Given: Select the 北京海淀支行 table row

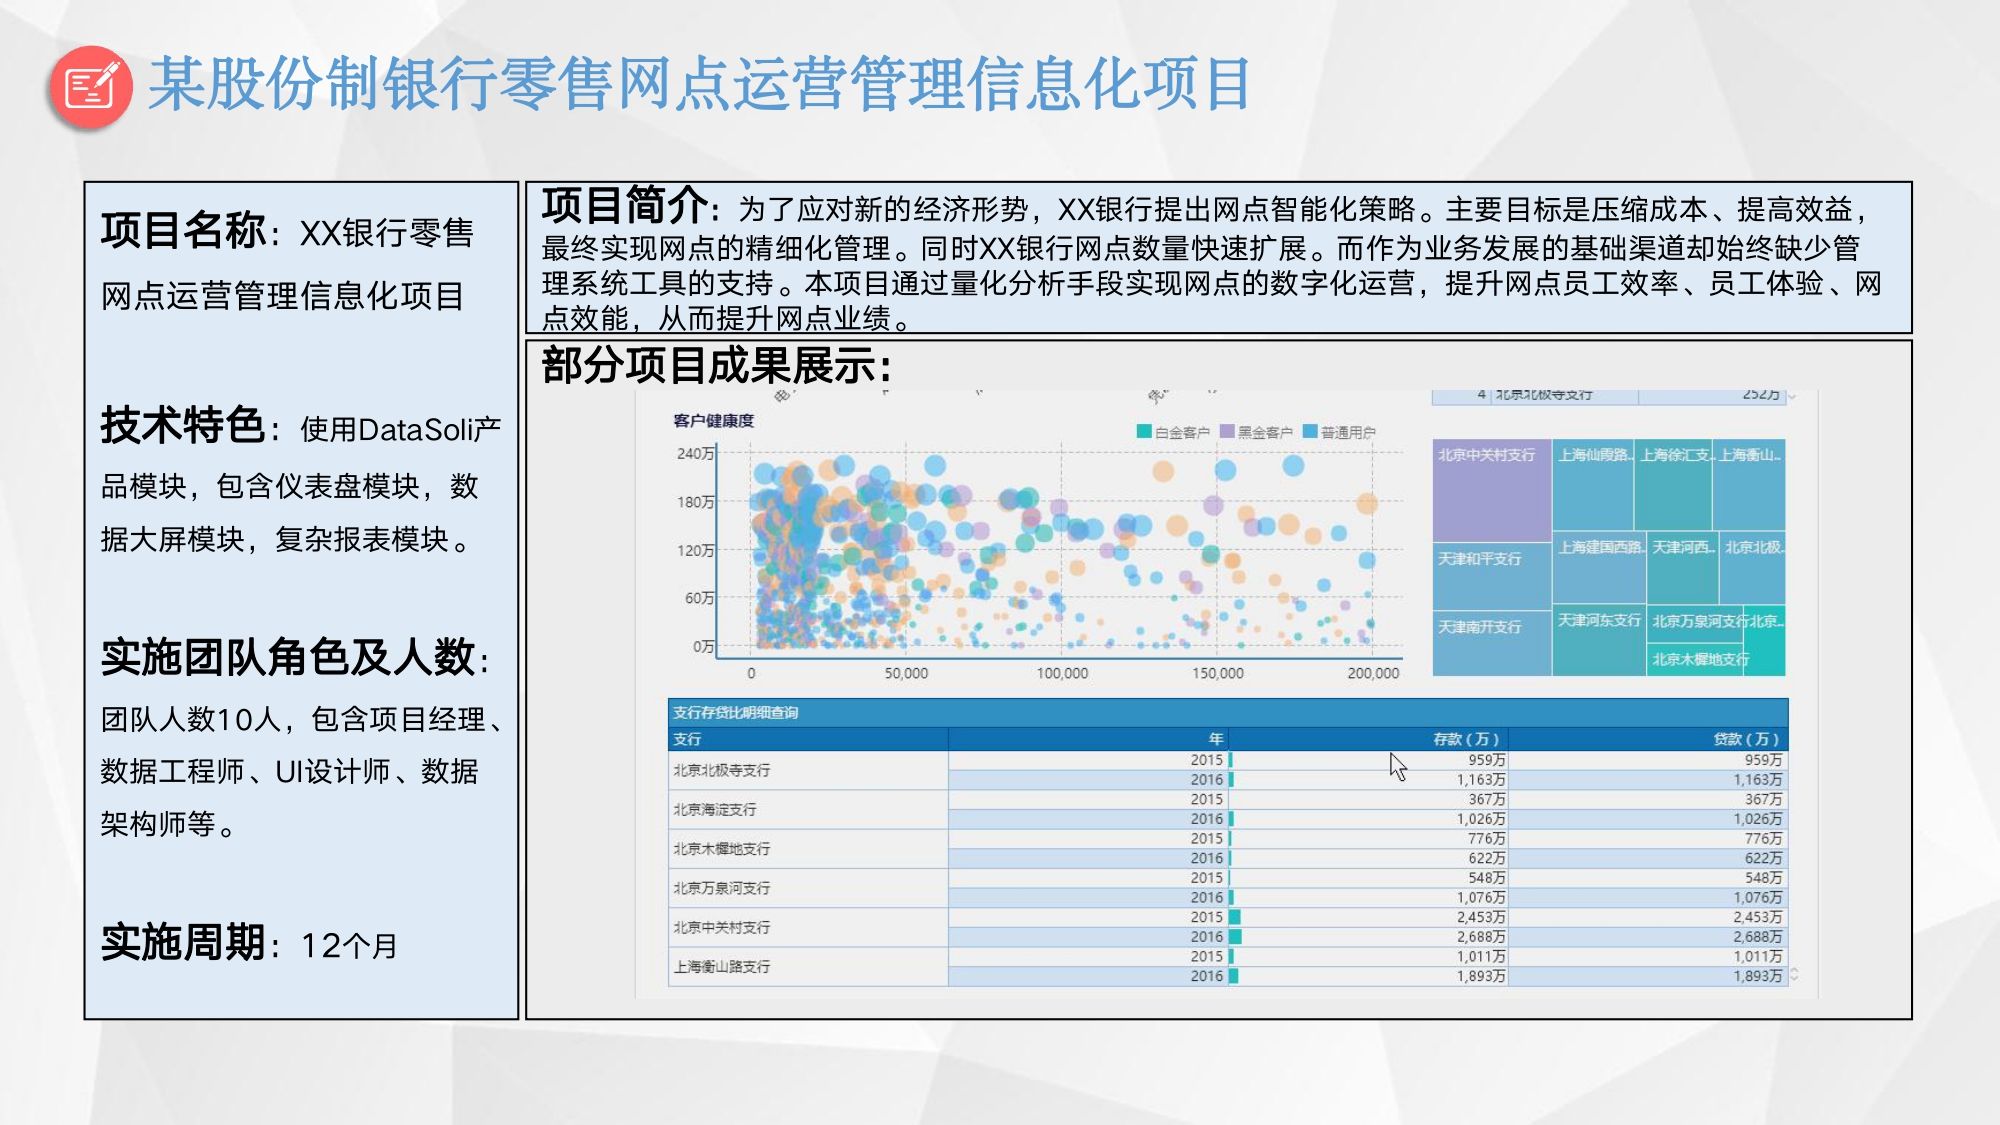Looking at the screenshot, I should pyautogui.click(x=715, y=809).
